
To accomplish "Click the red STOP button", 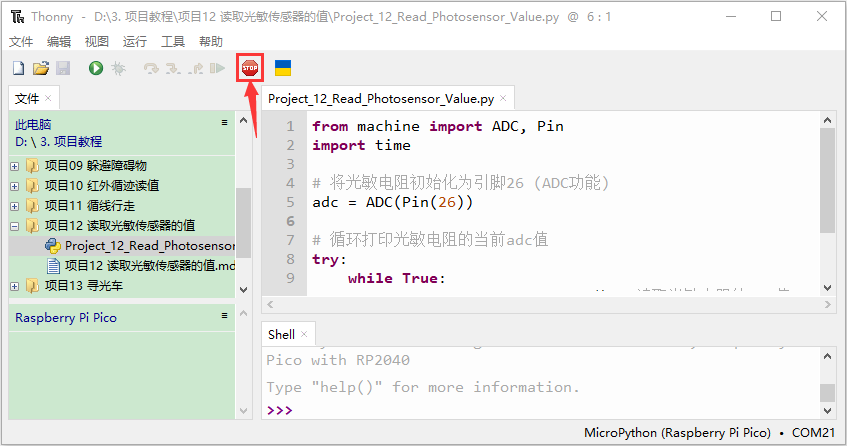I will click(250, 68).
